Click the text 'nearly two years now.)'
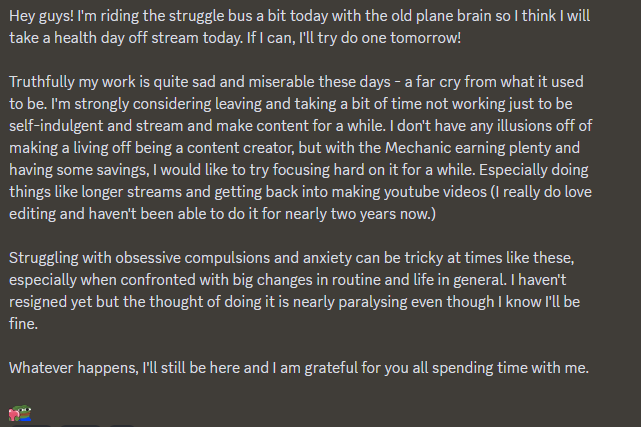641x427 pixels. click(360, 214)
